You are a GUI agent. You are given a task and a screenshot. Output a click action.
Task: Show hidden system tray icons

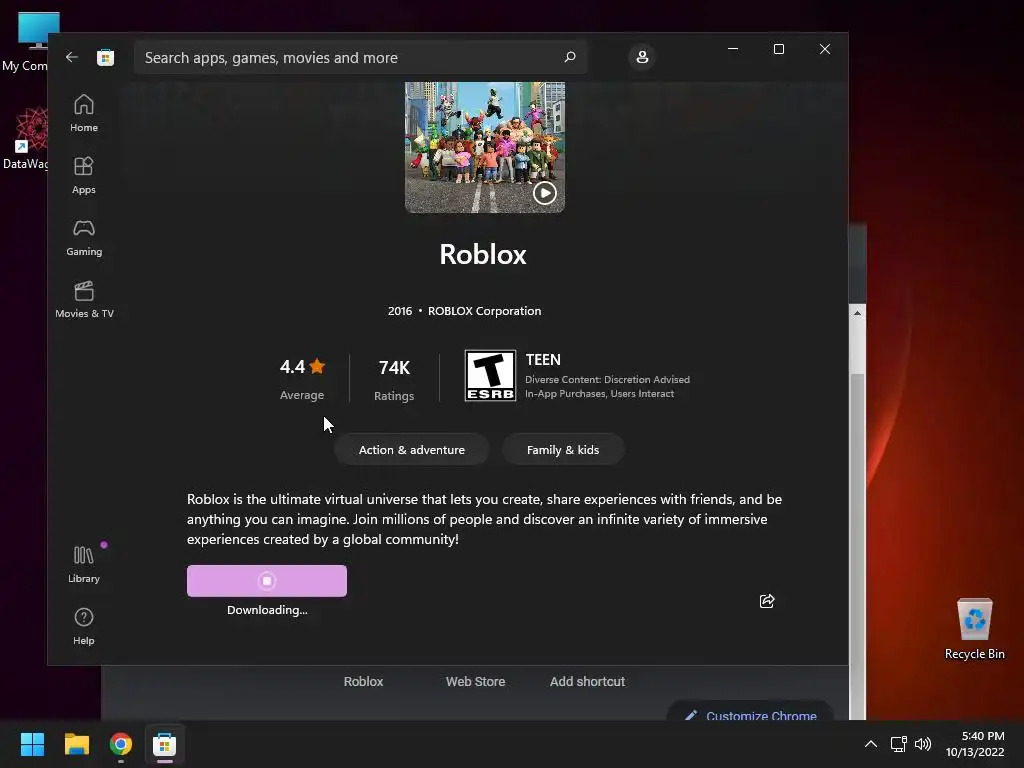click(871, 744)
